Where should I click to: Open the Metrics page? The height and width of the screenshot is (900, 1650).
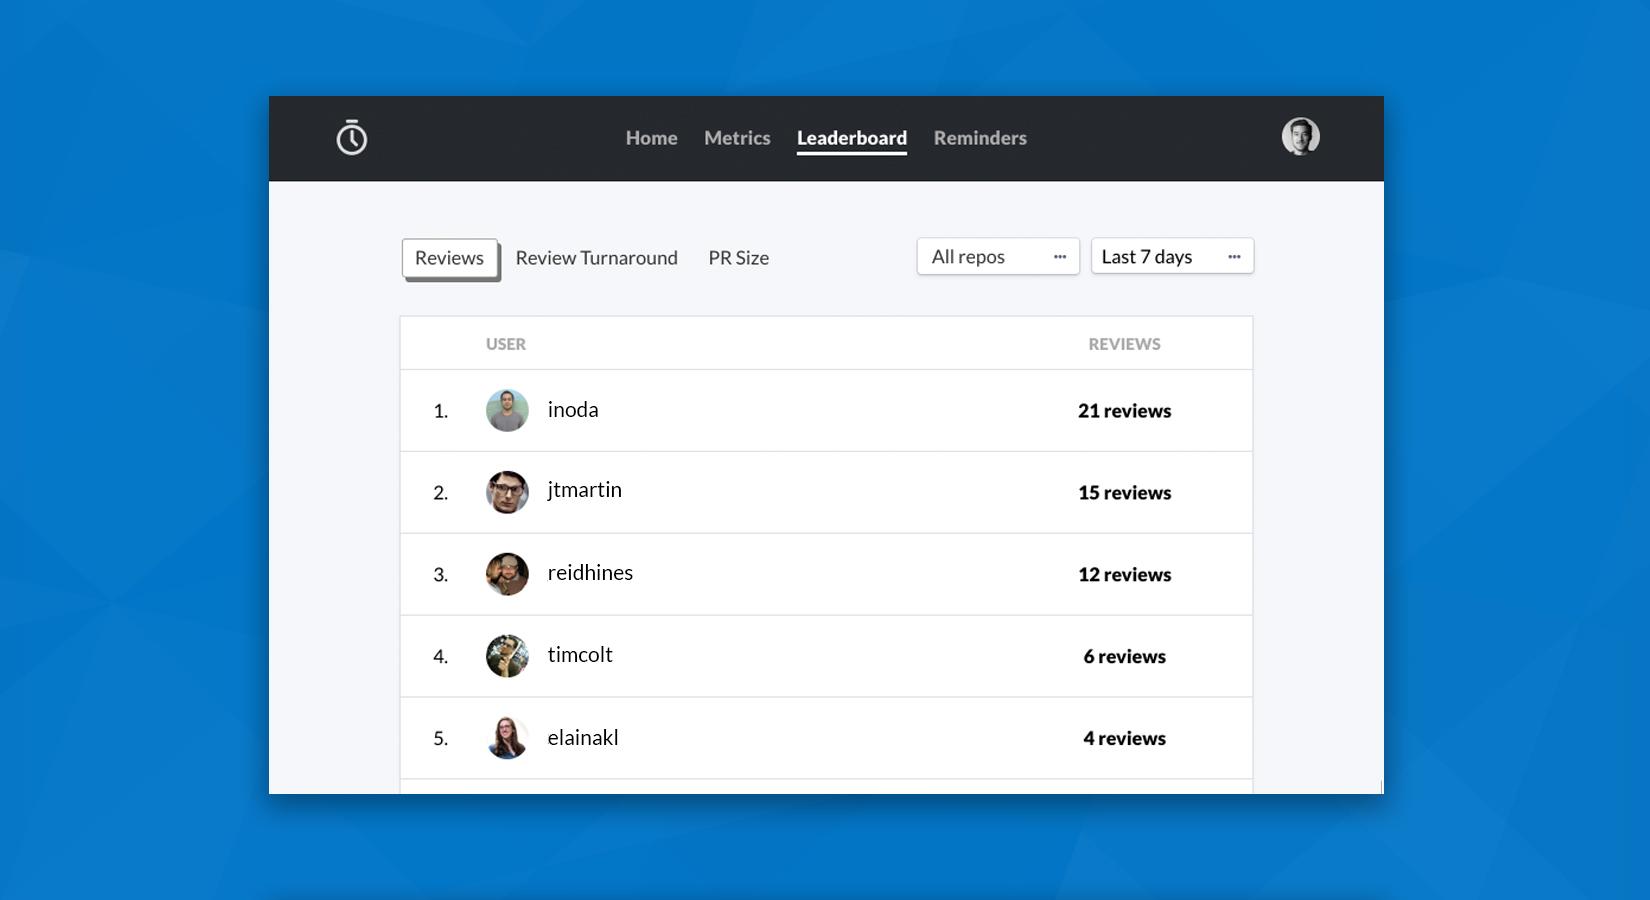(x=737, y=138)
